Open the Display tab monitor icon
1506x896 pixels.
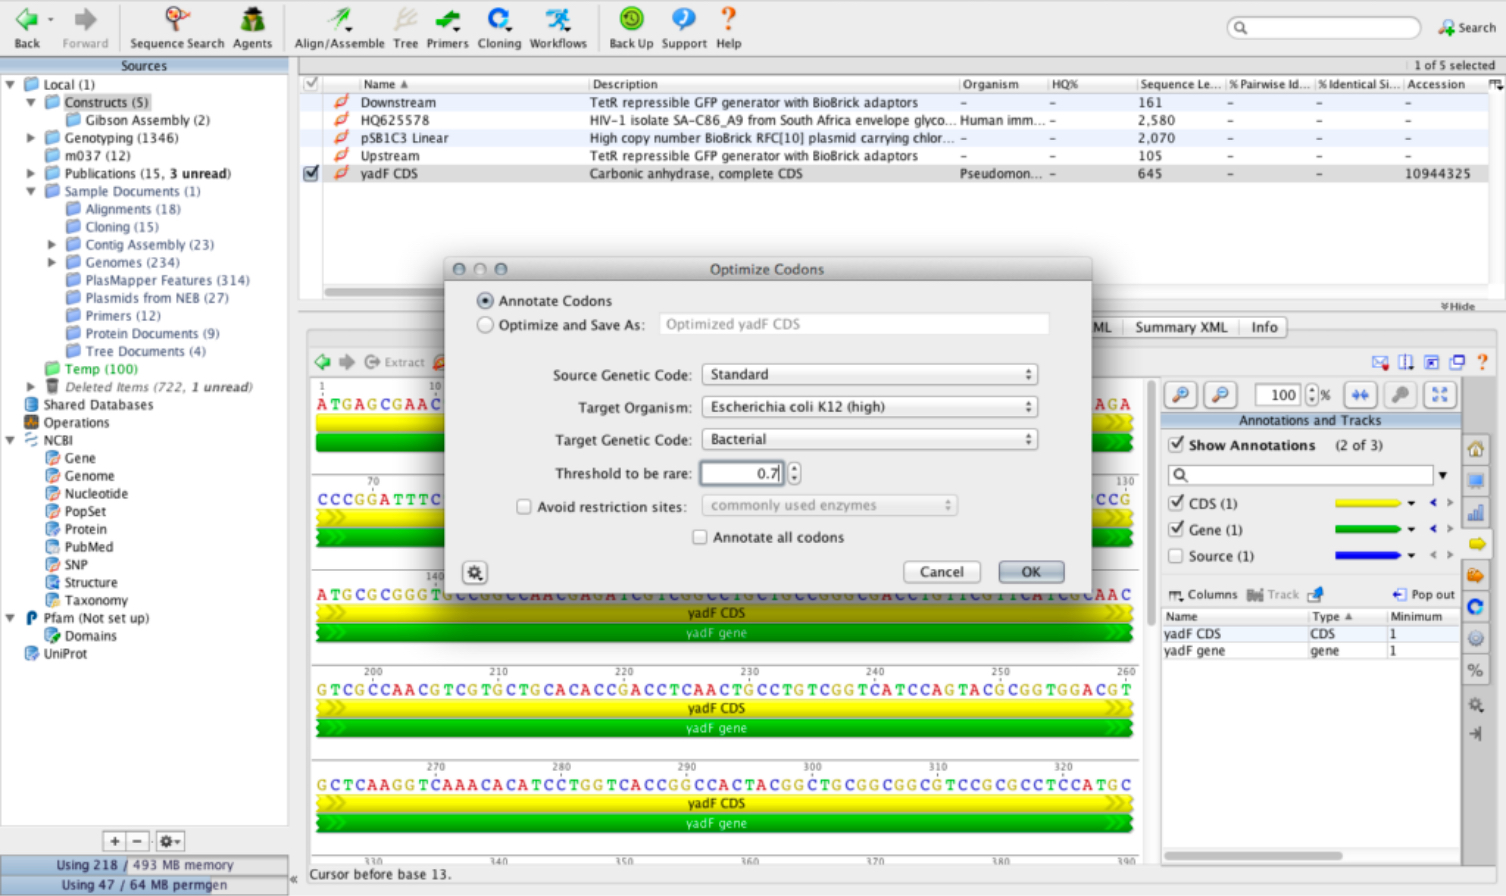(x=1475, y=481)
